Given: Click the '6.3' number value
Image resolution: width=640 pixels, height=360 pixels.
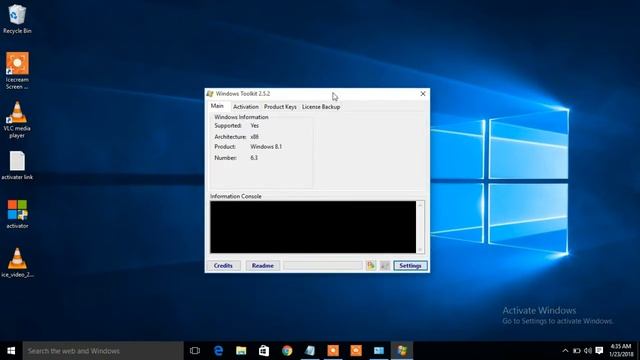Looking at the screenshot, I should click(254, 158).
